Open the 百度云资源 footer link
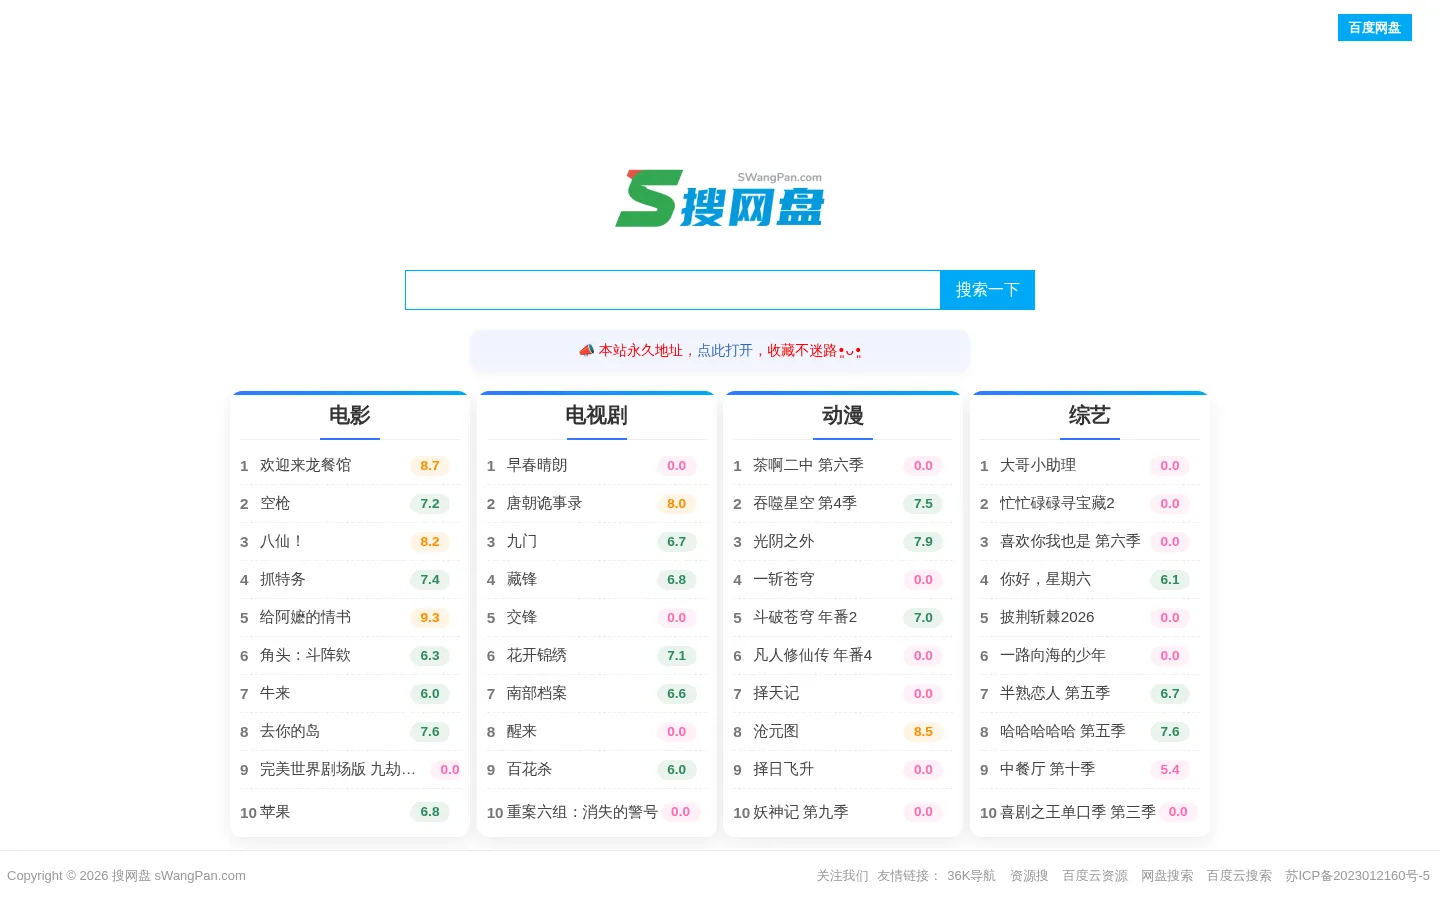Screen dimensions: 1440x900 (x=1095, y=876)
